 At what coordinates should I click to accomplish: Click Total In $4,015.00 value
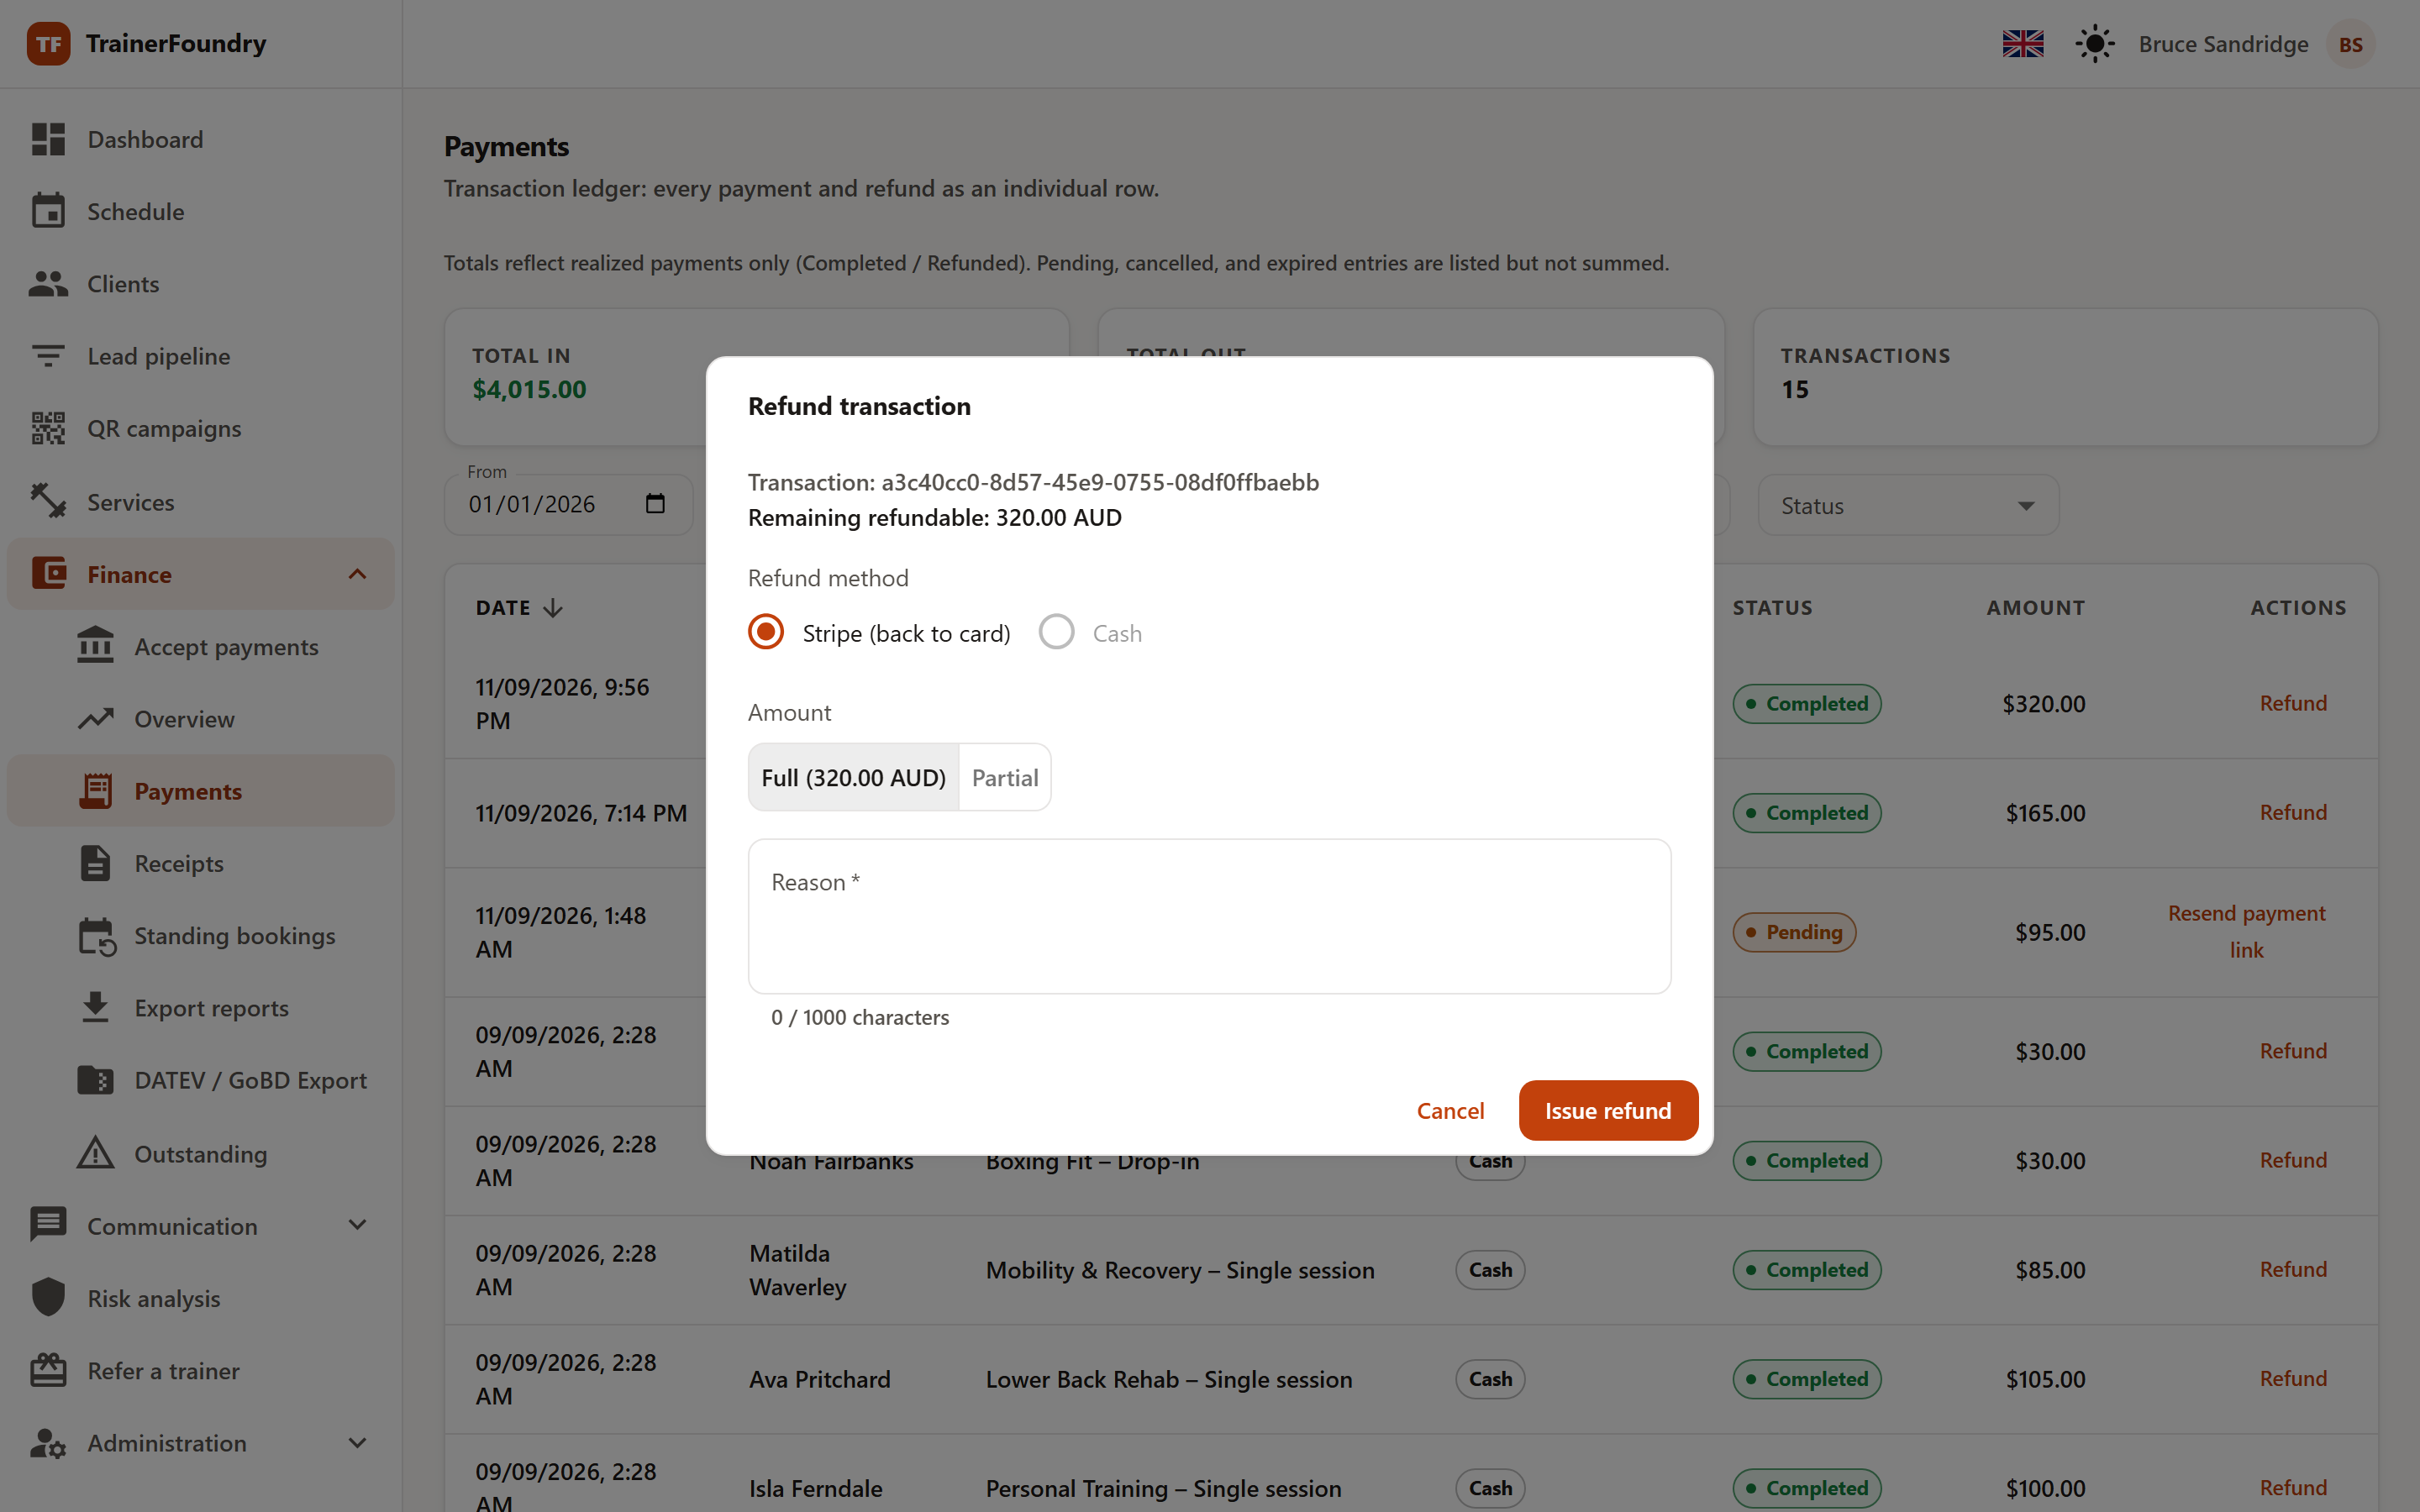(x=529, y=390)
